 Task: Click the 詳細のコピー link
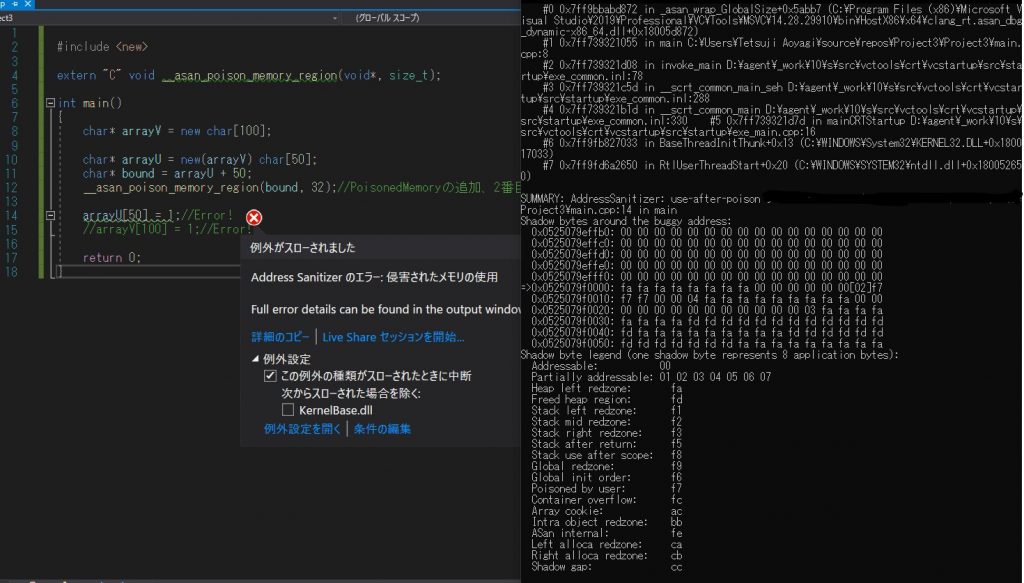coord(279,335)
